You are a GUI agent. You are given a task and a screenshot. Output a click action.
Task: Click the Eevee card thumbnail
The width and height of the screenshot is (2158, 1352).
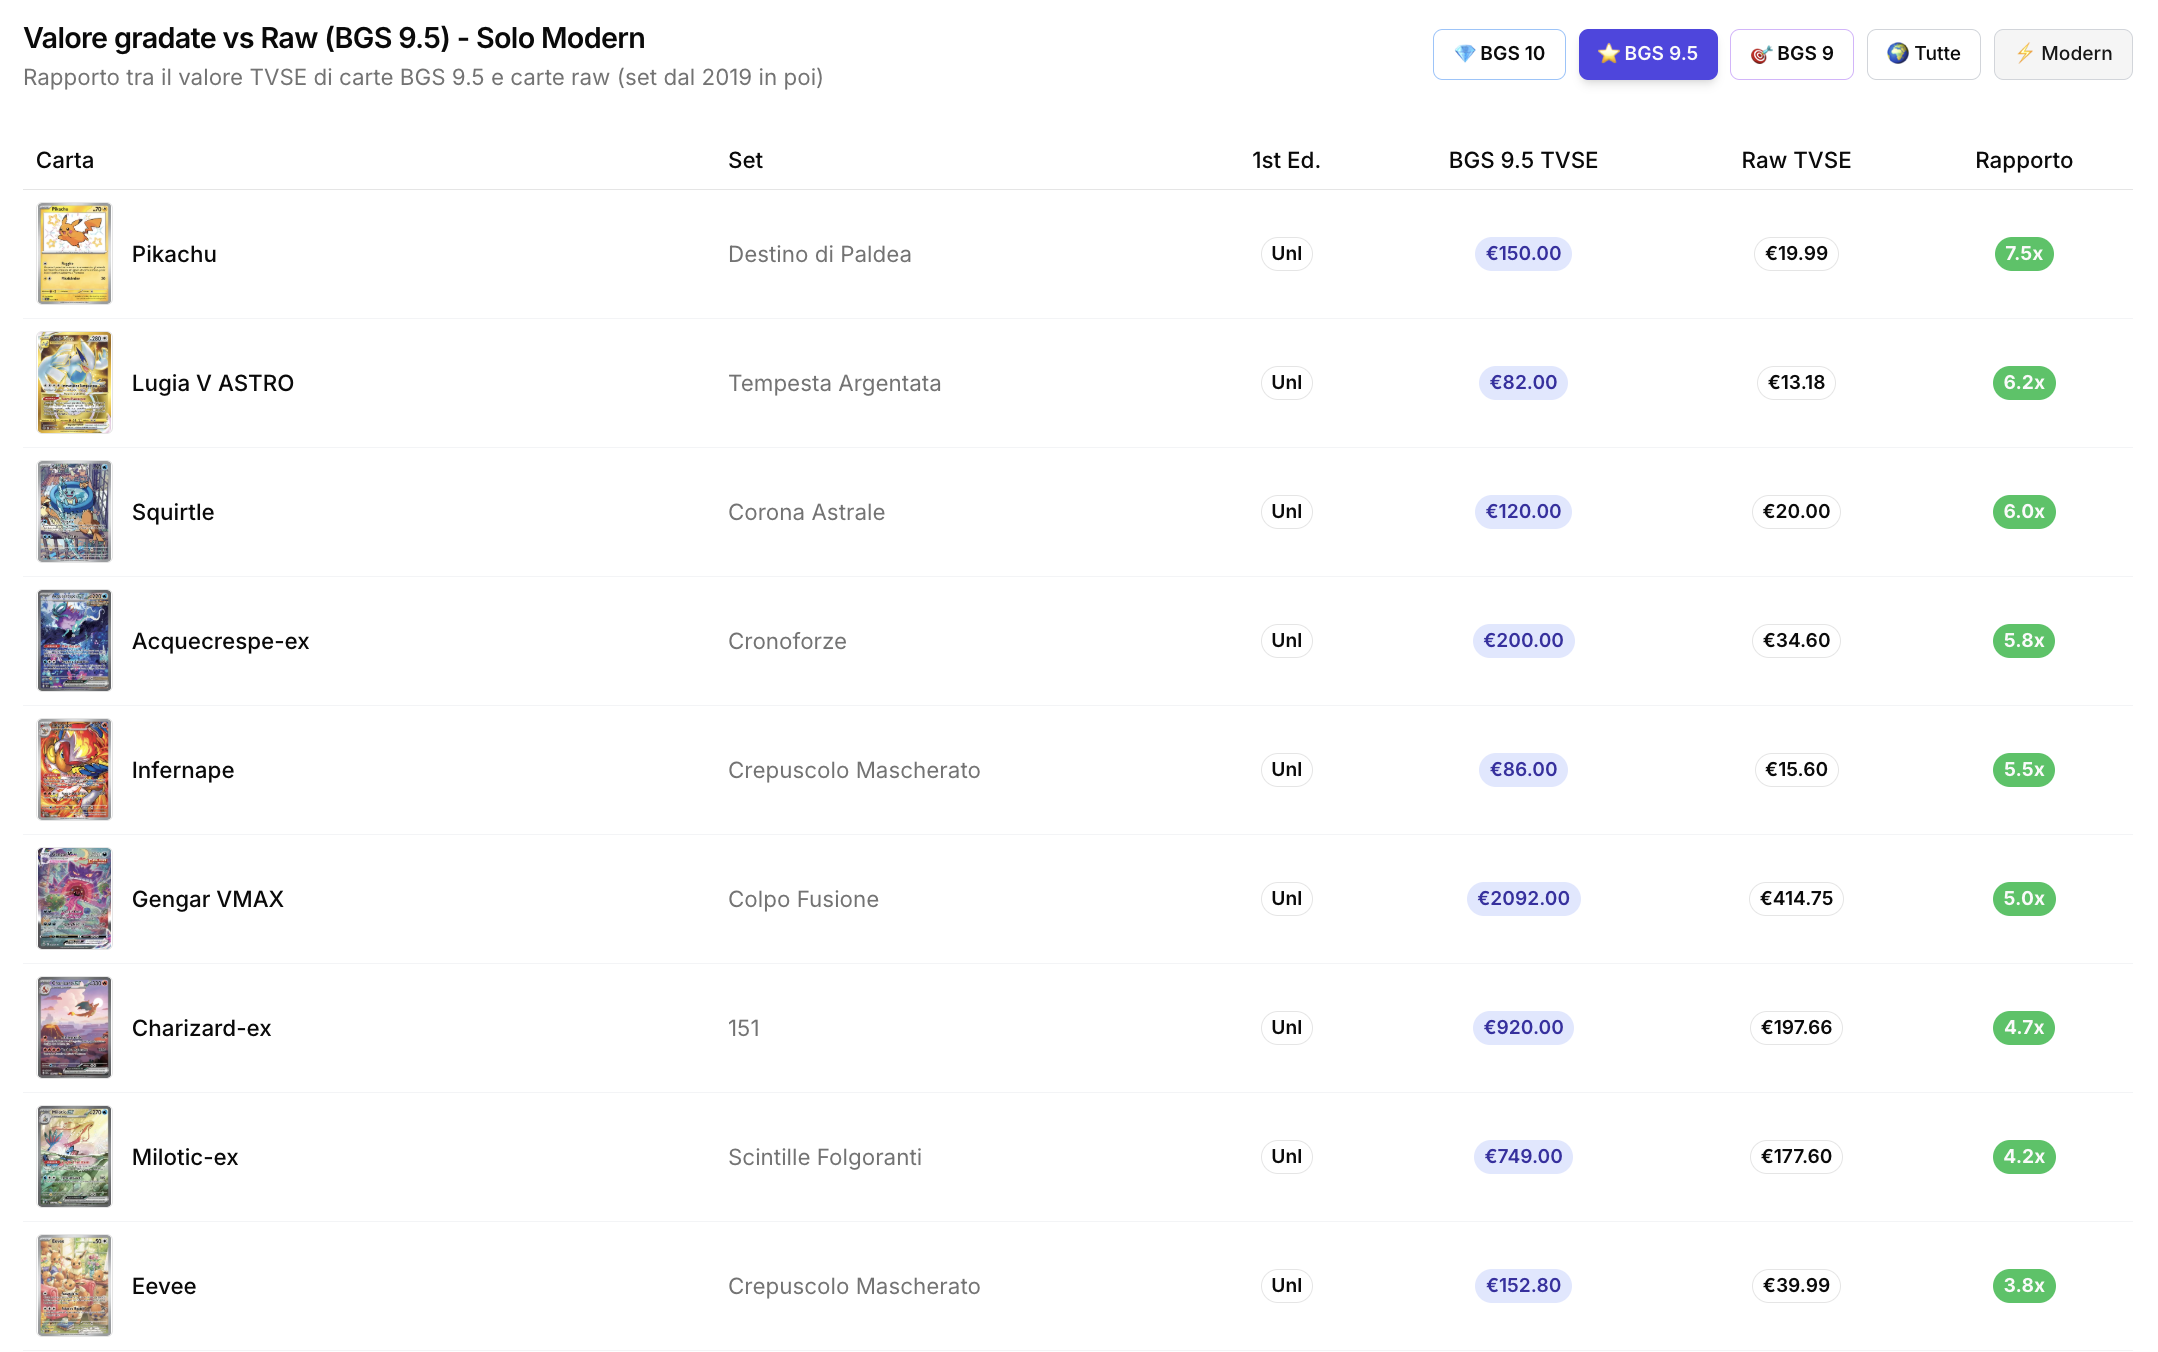coord(75,1286)
